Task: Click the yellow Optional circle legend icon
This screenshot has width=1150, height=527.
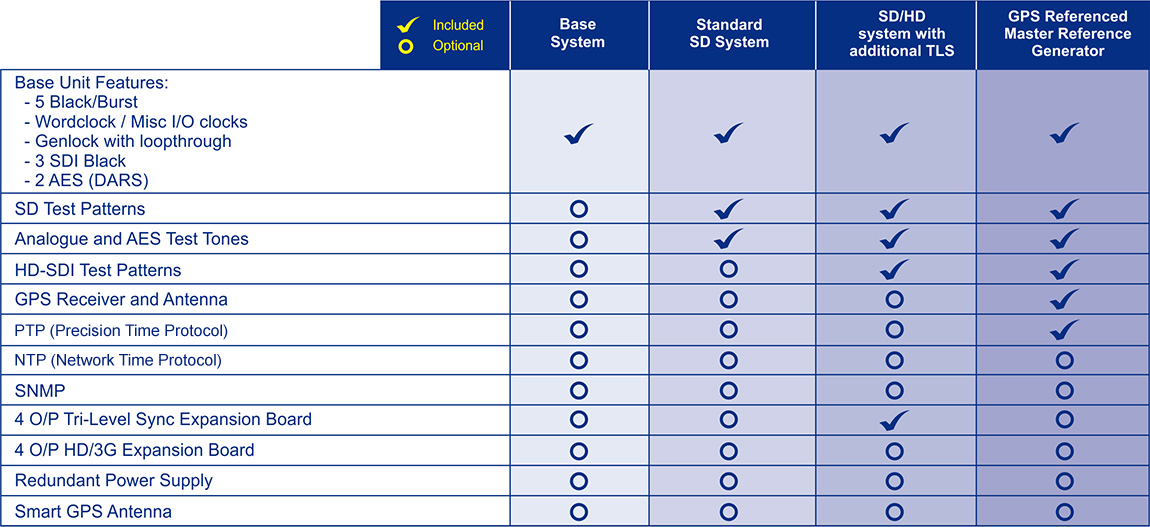Action: 403,46
